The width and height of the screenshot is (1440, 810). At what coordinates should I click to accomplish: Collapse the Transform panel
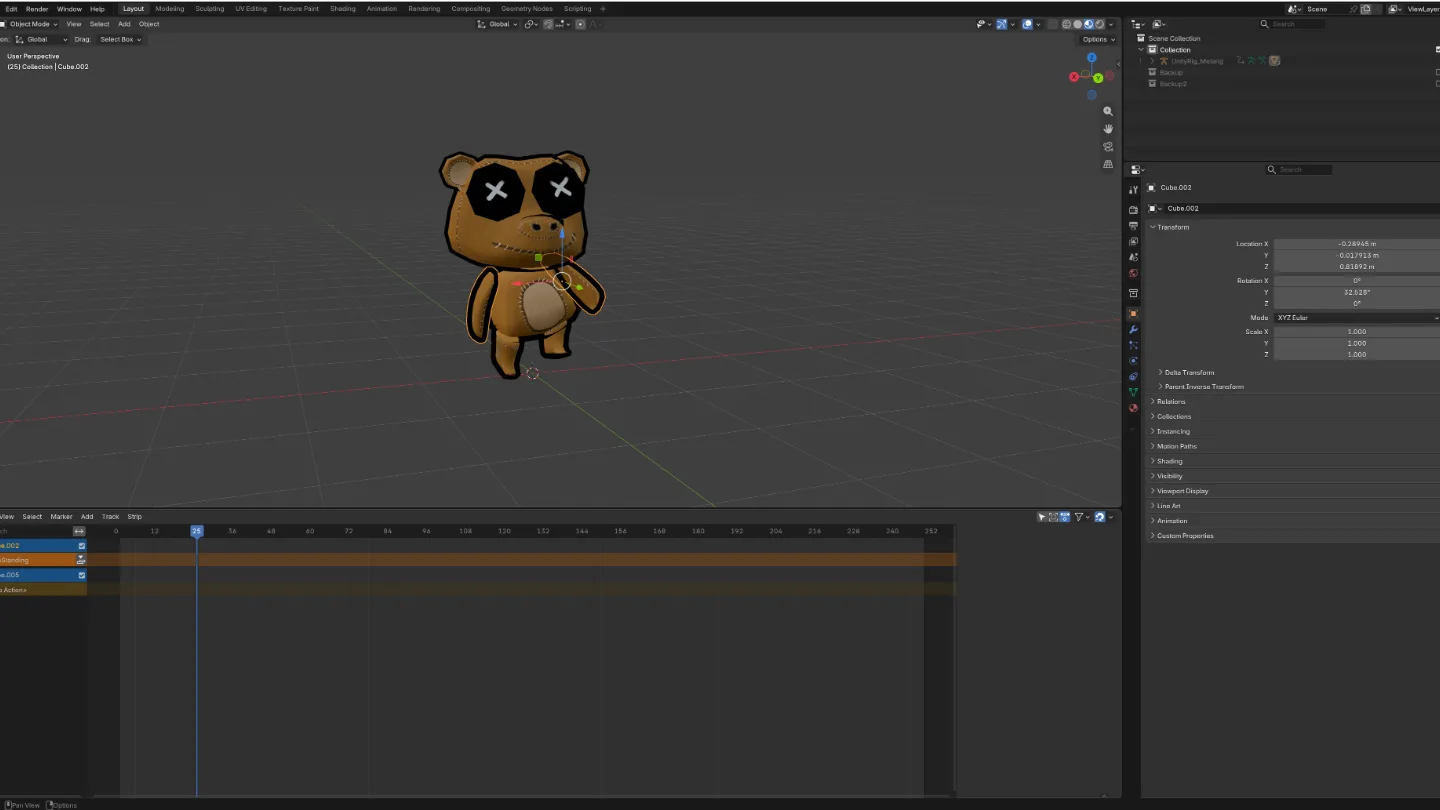click(1153, 227)
